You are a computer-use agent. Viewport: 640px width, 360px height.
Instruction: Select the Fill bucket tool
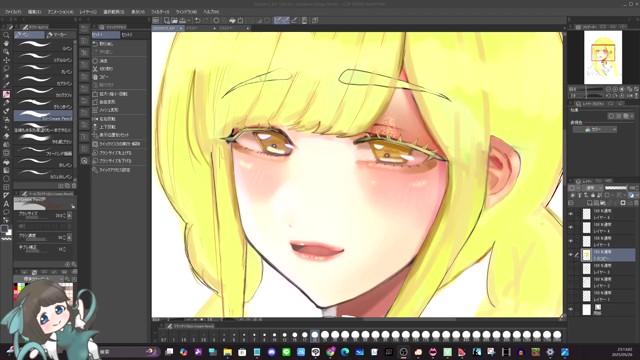tap(6, 162)
